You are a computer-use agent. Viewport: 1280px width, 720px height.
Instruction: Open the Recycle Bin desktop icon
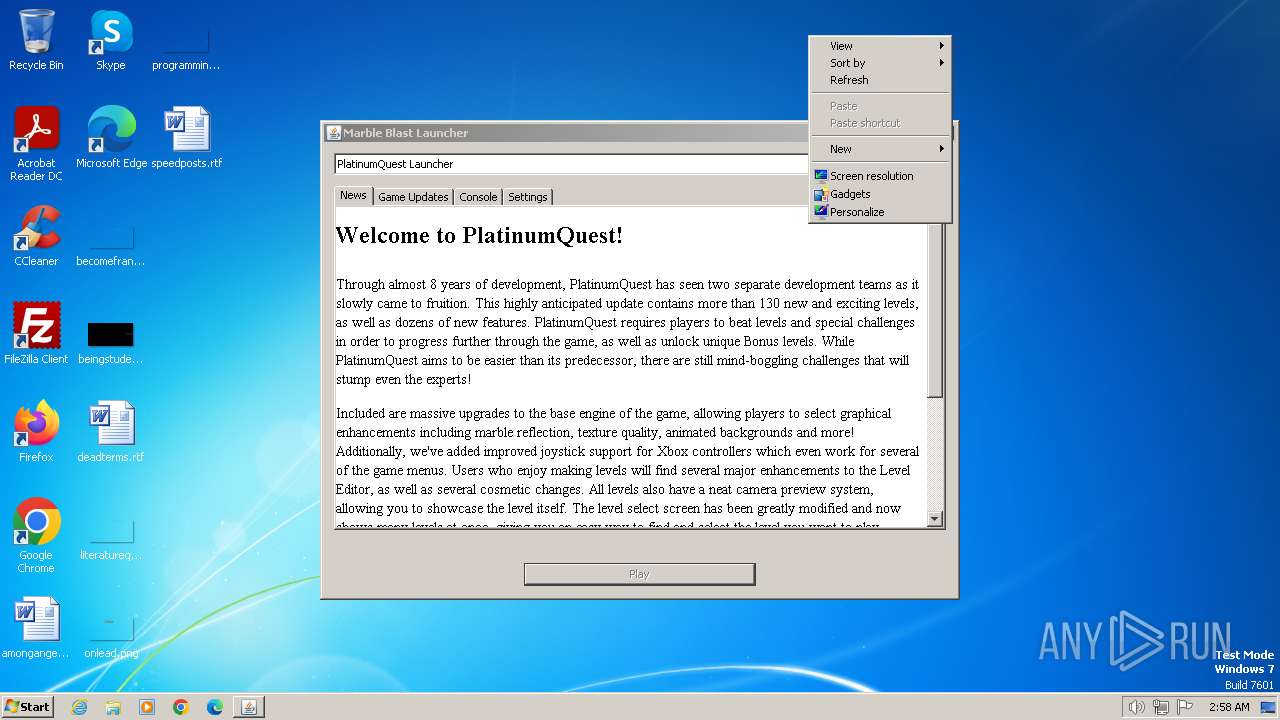36,40
